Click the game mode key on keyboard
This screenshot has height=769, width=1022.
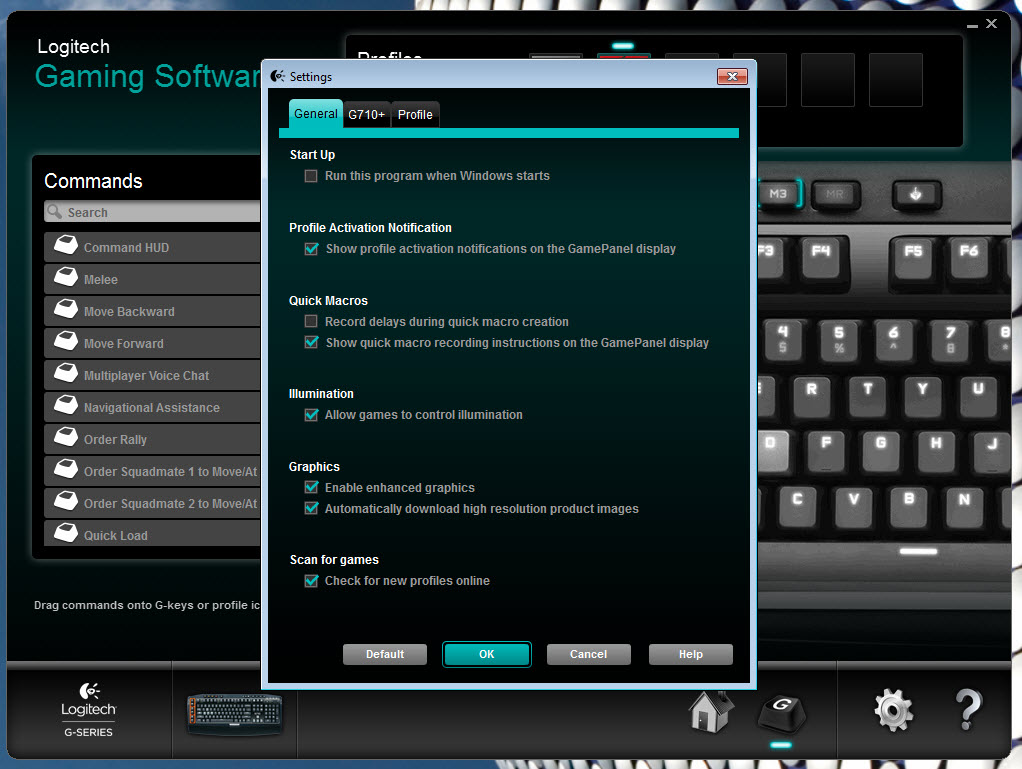[x=916, y=194]
